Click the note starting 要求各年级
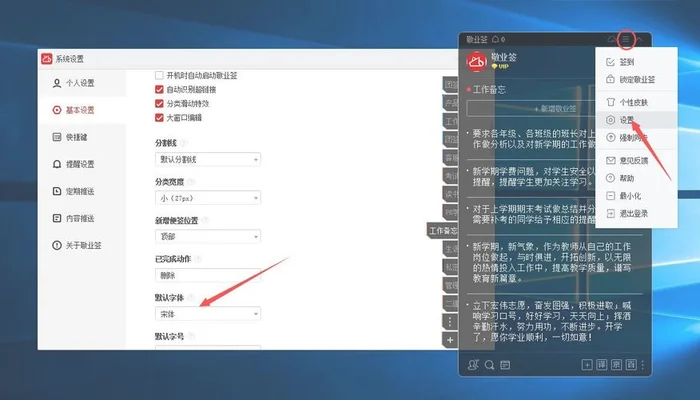The width and height of the screenshot is (700, 400). click(x=534, y=139)
